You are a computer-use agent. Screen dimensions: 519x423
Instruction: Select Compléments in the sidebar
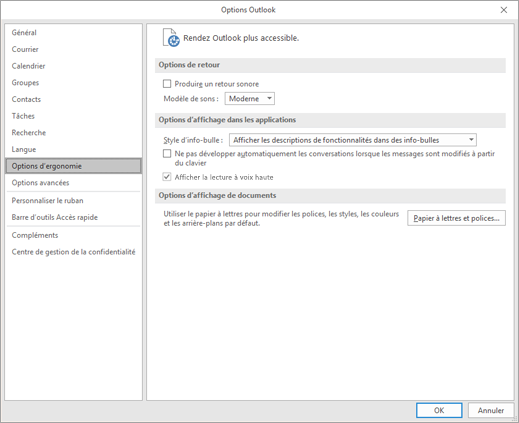(73, 235)
